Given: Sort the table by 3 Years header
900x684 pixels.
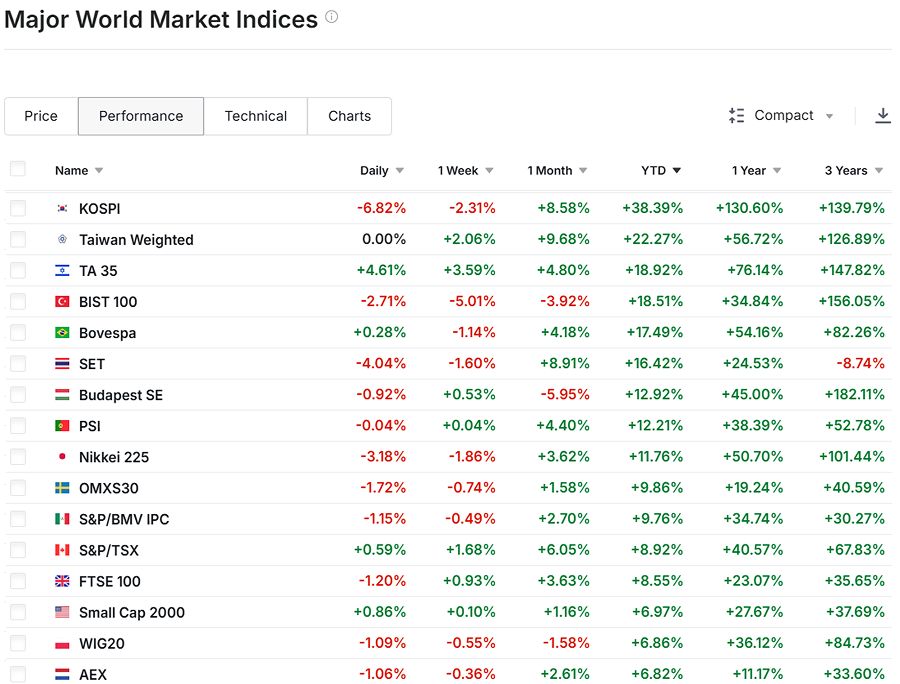Looking at the screenshot, I should tap(846, 171).
